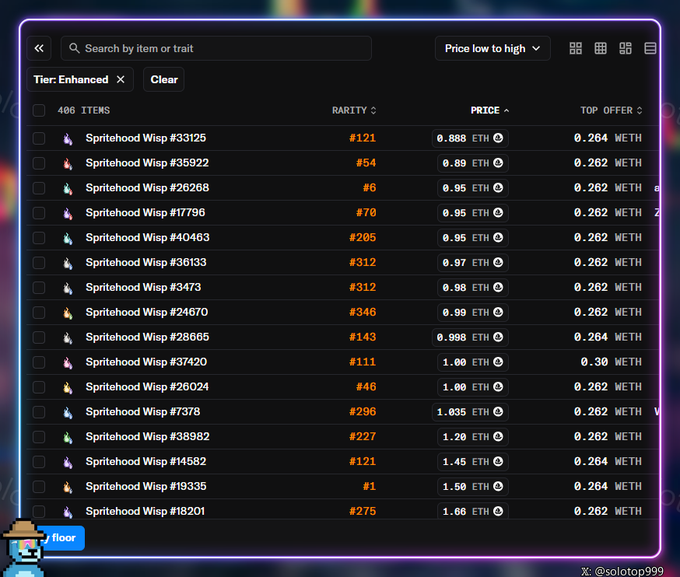
Task: Click the 0.264 WETH offer for Wisp #33125
Action: tap(608, 138)
